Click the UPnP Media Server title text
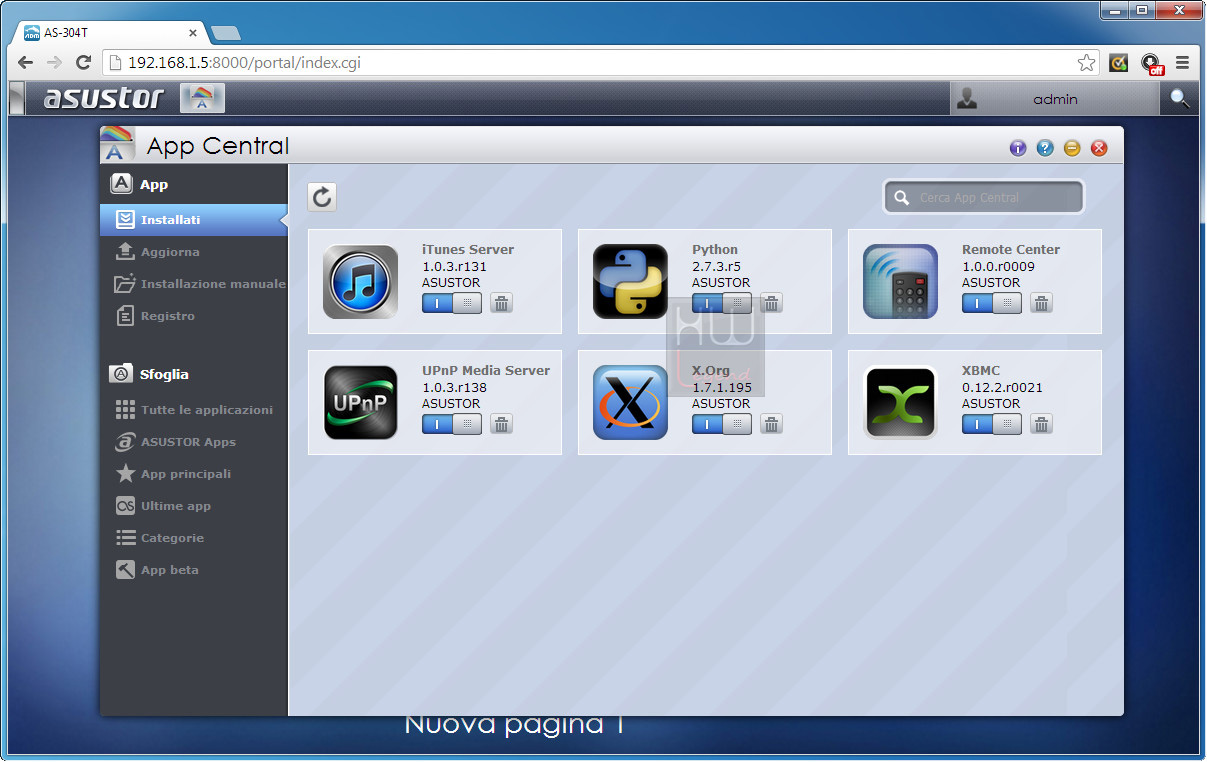1207x762 pixels. (486, 371)
